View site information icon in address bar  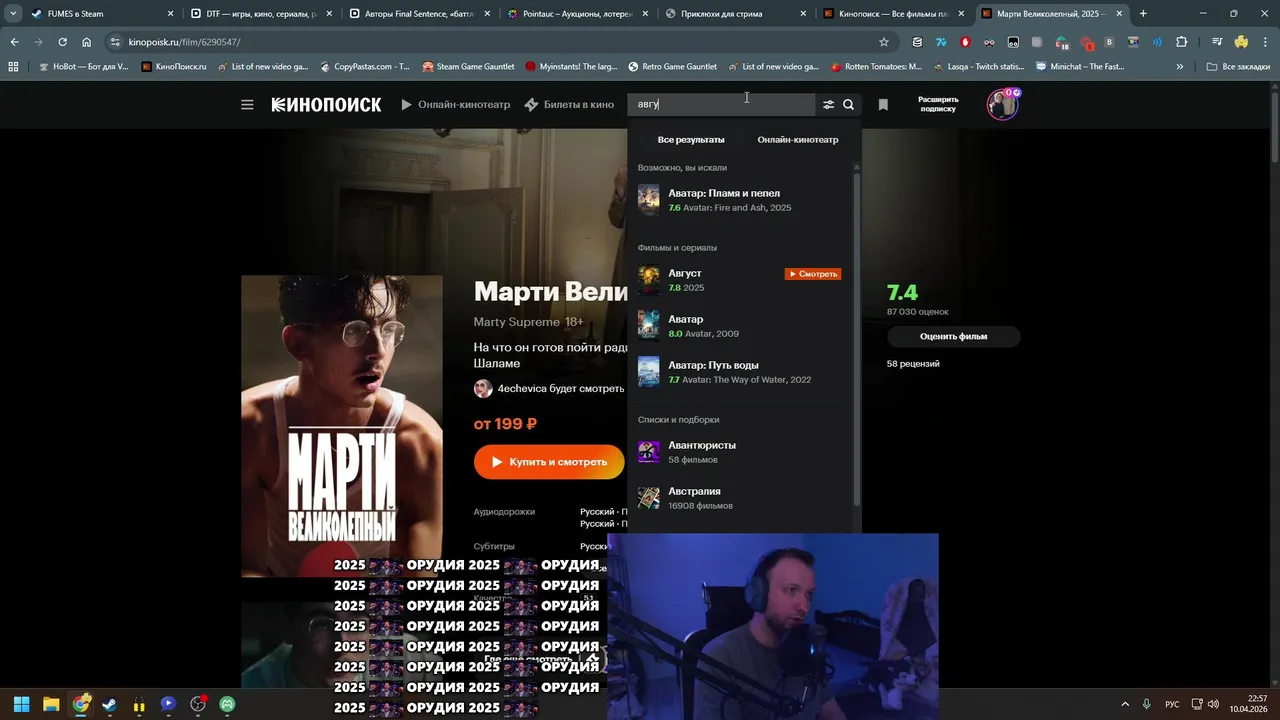coord(115,42)
